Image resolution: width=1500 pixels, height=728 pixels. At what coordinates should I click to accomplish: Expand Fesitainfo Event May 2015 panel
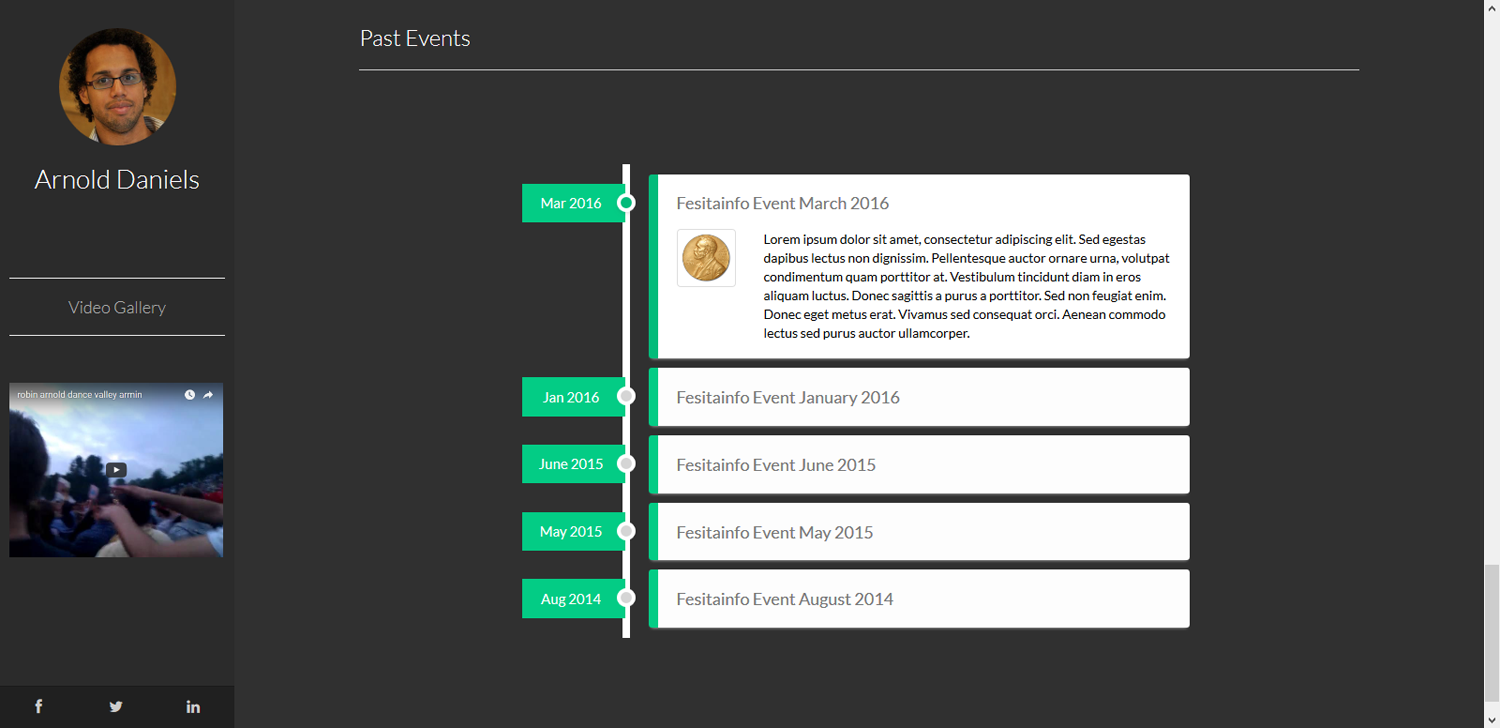point(774,532)
